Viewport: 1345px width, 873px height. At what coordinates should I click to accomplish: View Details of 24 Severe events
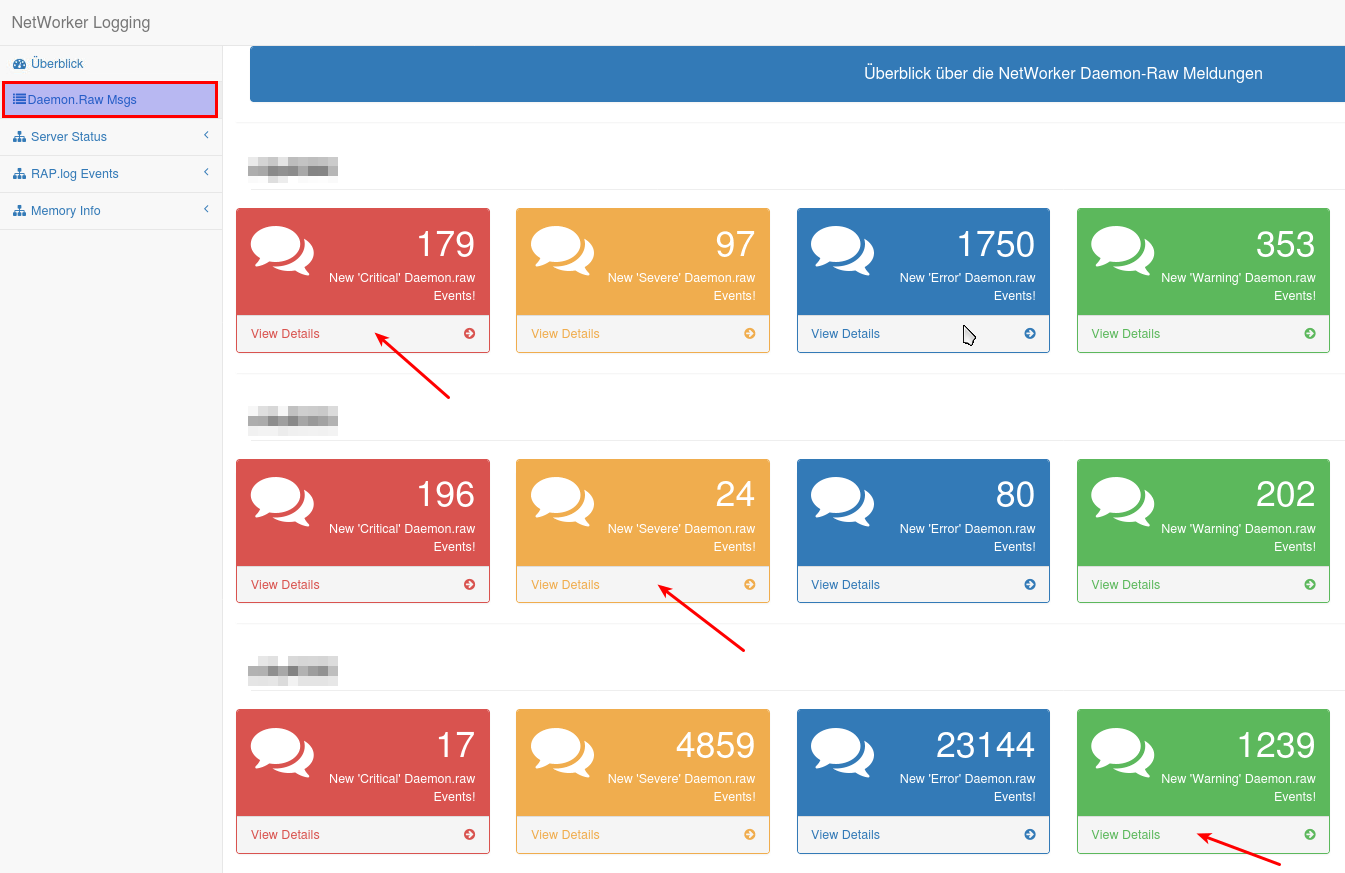coord(565,585)
